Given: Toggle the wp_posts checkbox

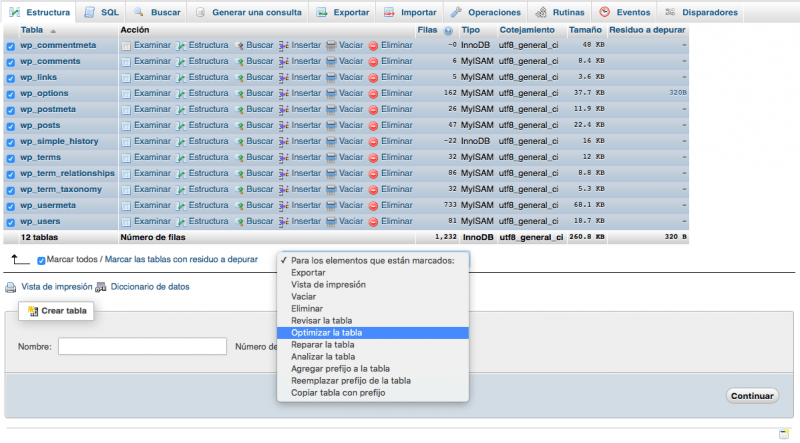Looking at the screenshot, I should [11, 127].
